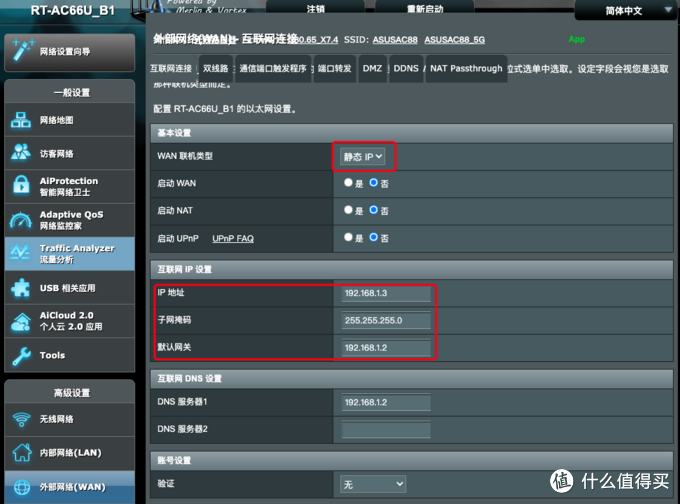
Task: Click the network setup wizard icon
Action: (22, 50)
